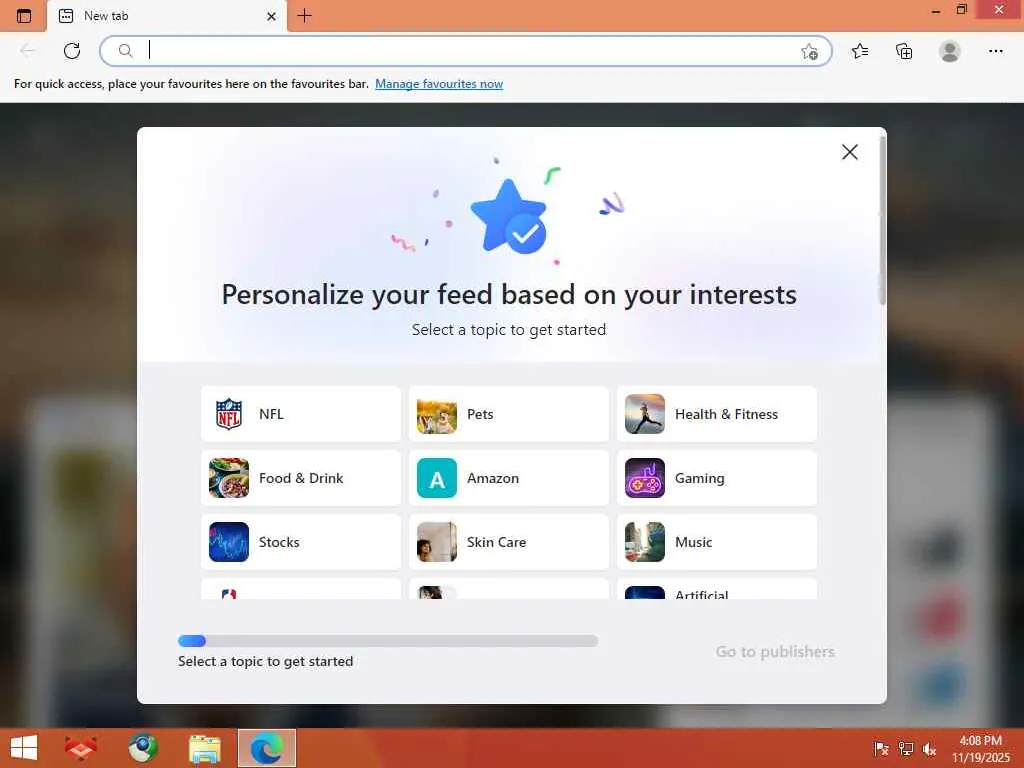Click the Microsoft Edge taskbar icon
The height and width of the screenshot is (768, 1024).
tap(266, 748)
